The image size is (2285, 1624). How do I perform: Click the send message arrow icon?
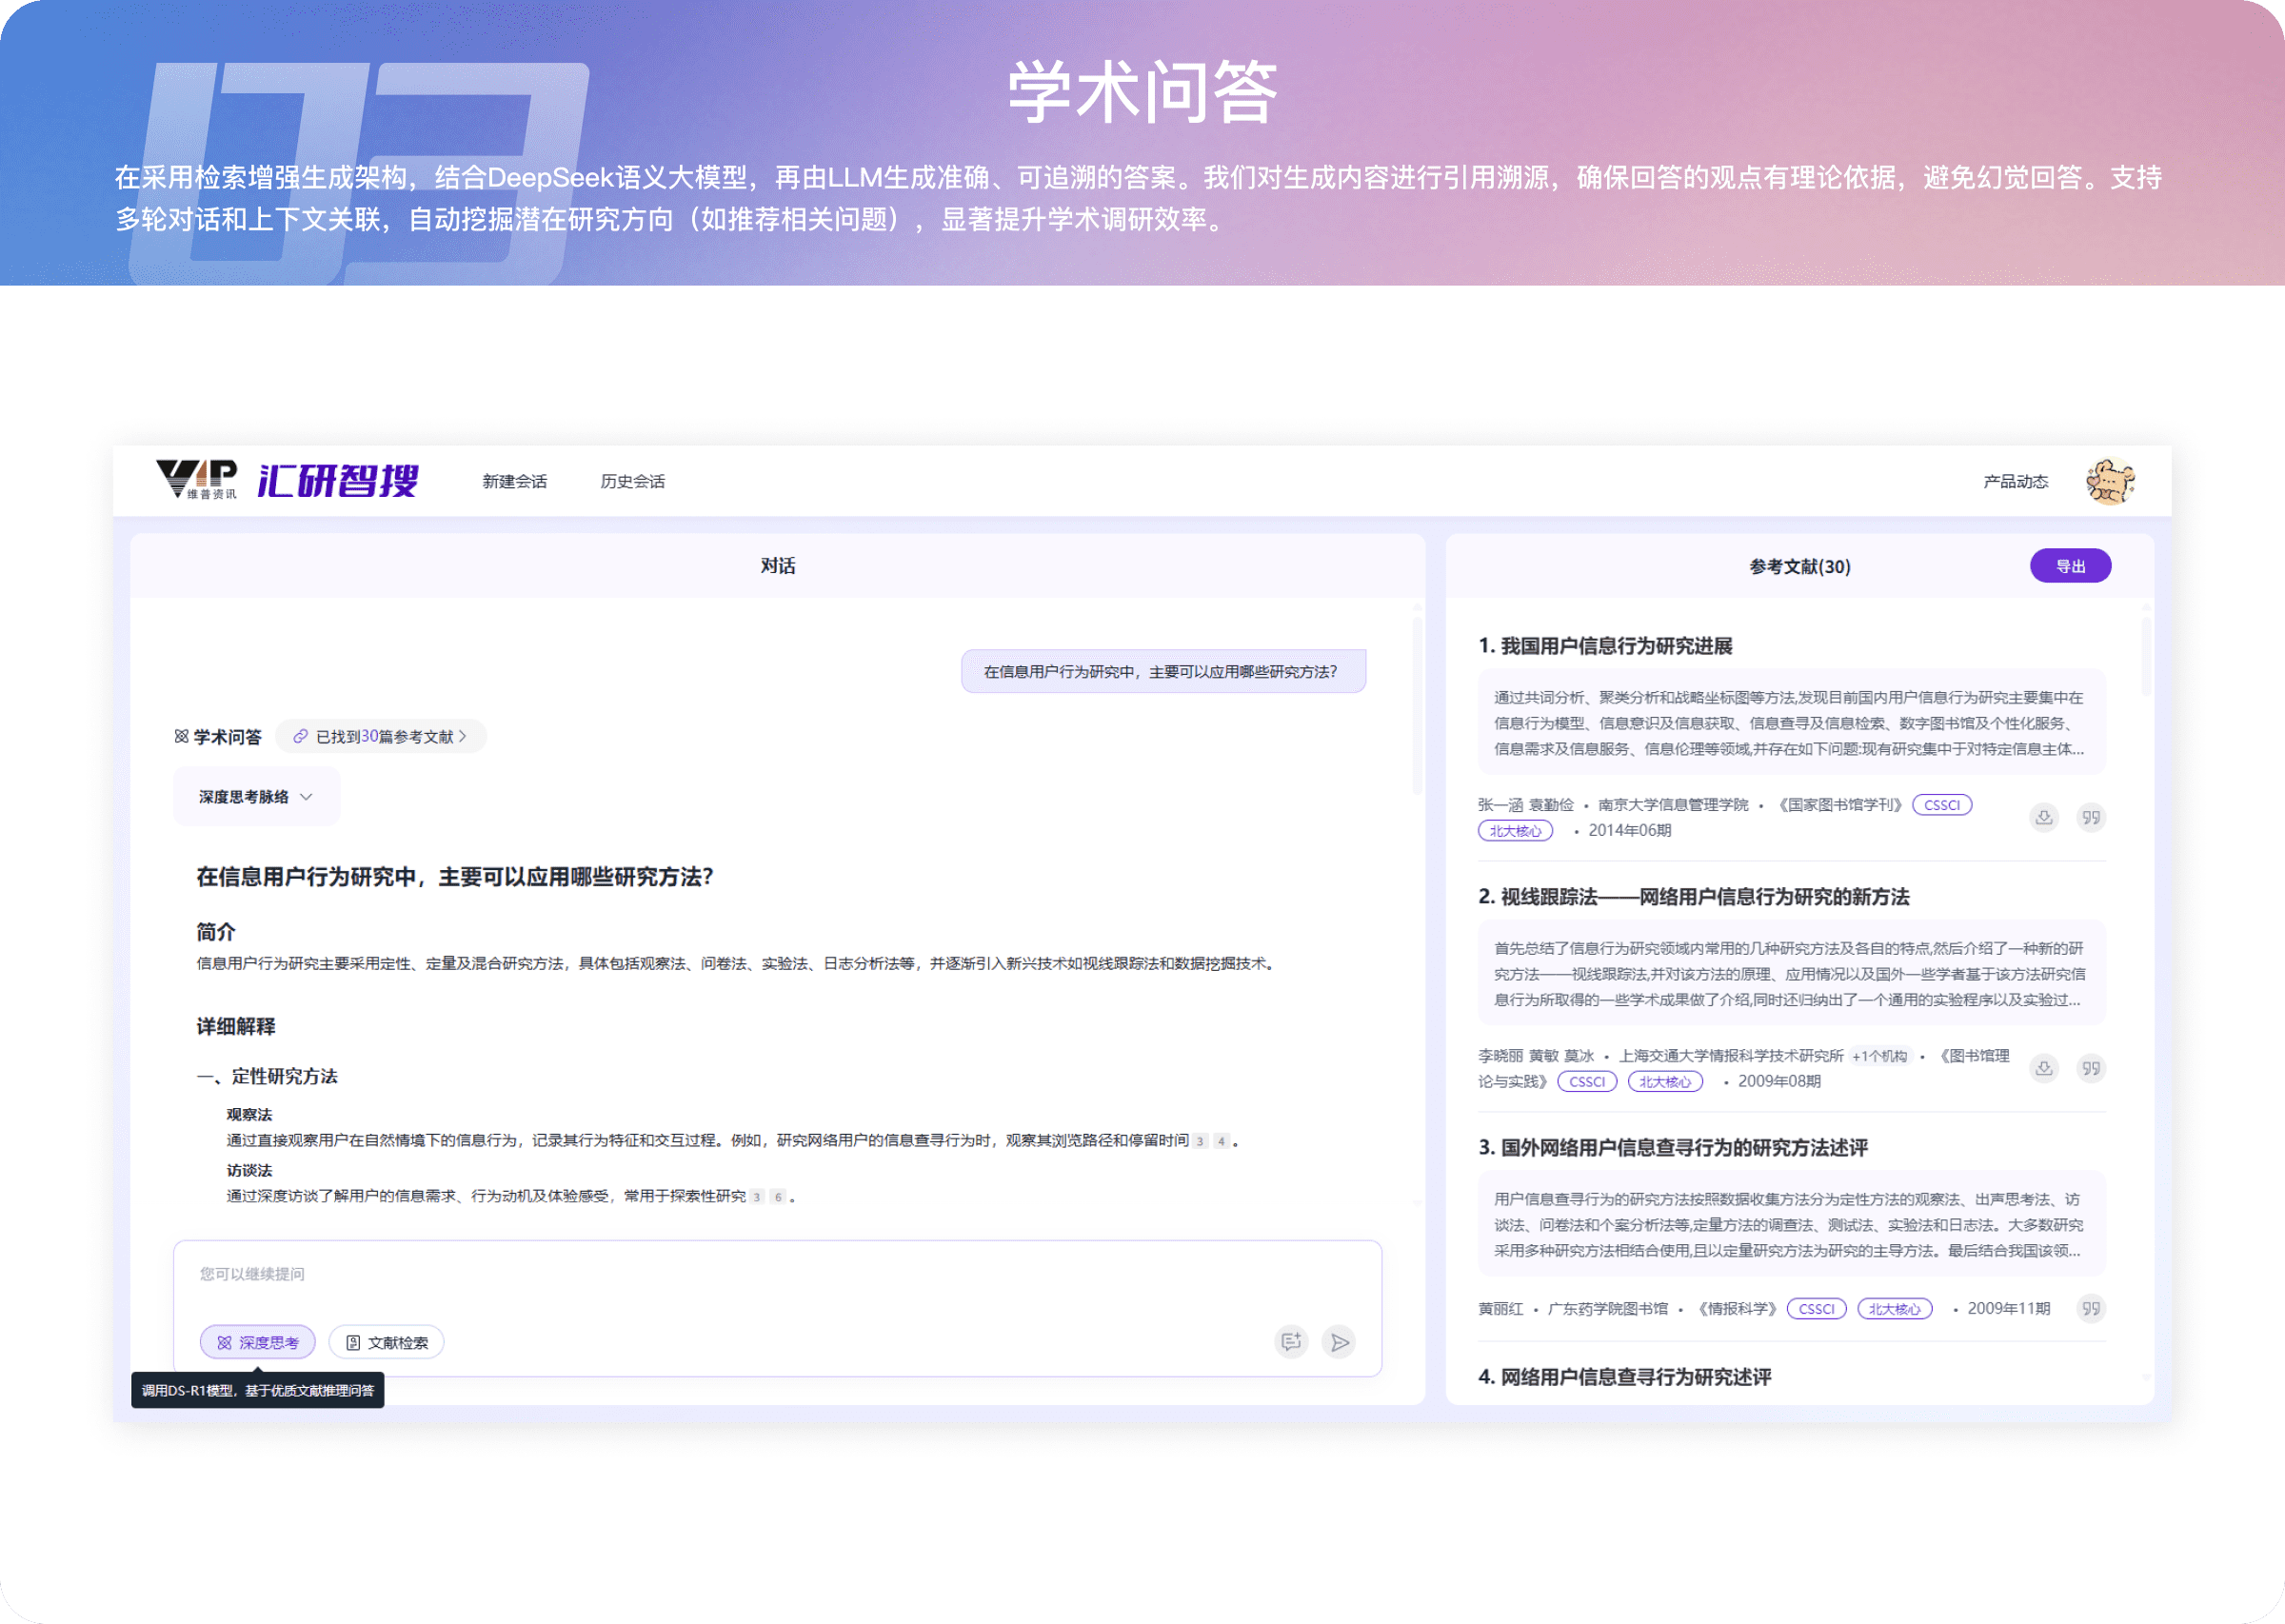[1339, 1342]
